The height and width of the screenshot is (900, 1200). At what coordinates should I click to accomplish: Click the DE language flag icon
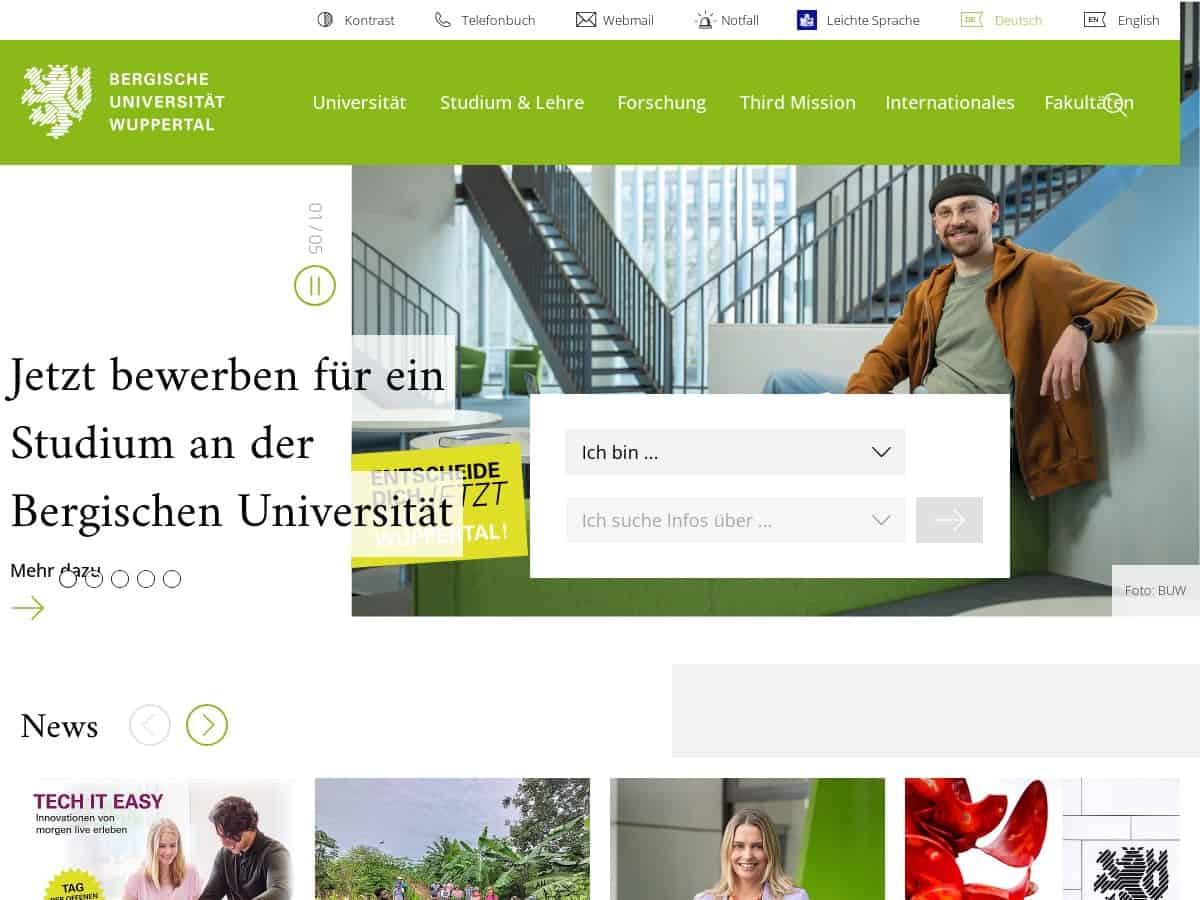pos(972,20)
